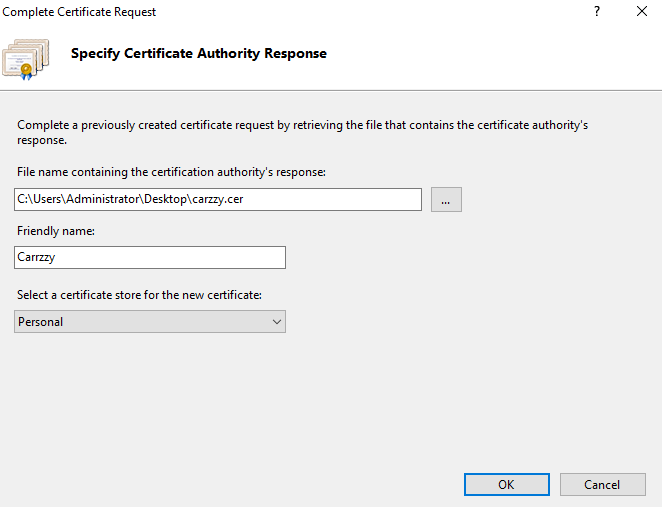662x507 pixels.
Task: Cancel the certificate request dialog
Action: 602,484
